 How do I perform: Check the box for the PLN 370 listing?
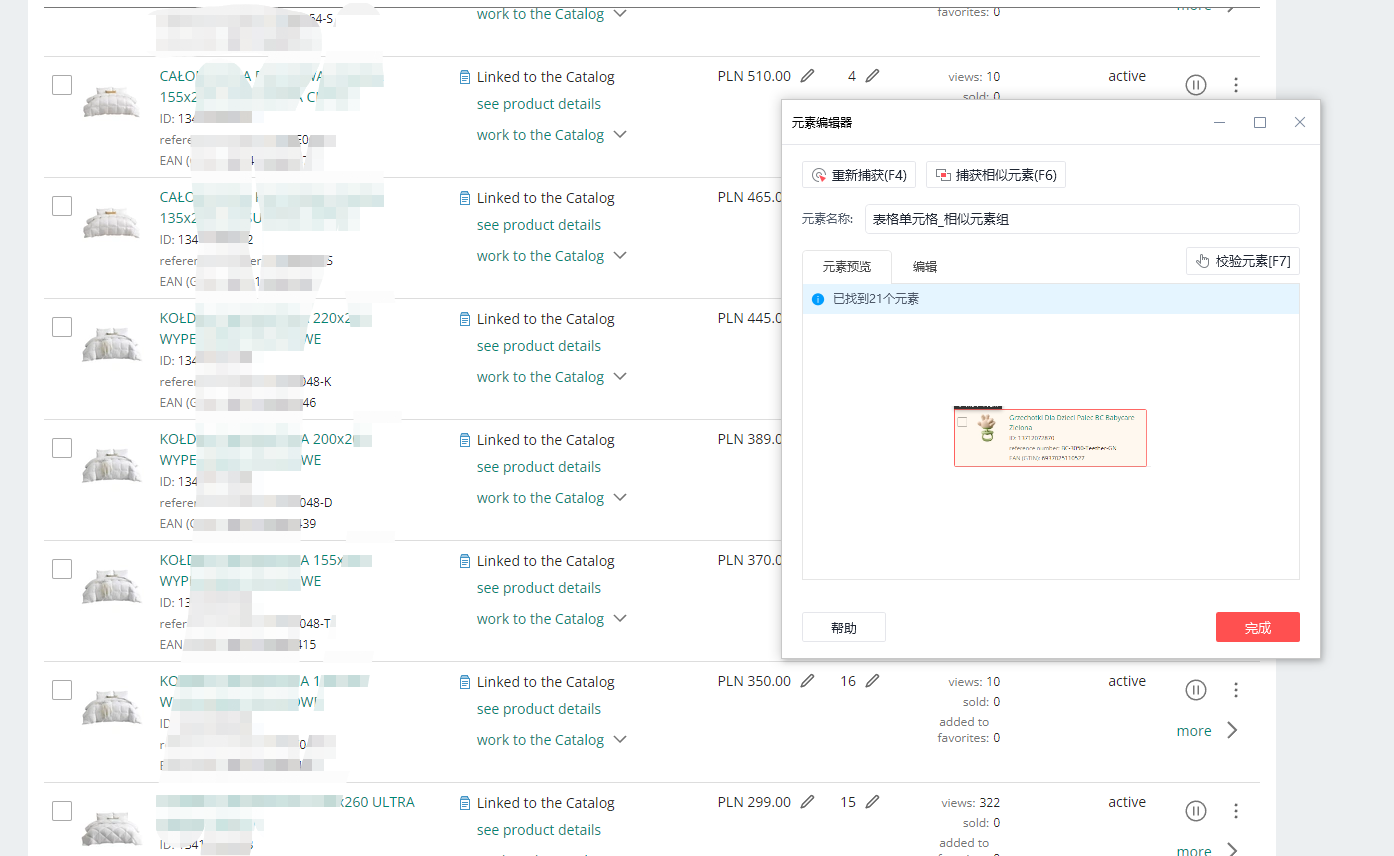point(62,569)
